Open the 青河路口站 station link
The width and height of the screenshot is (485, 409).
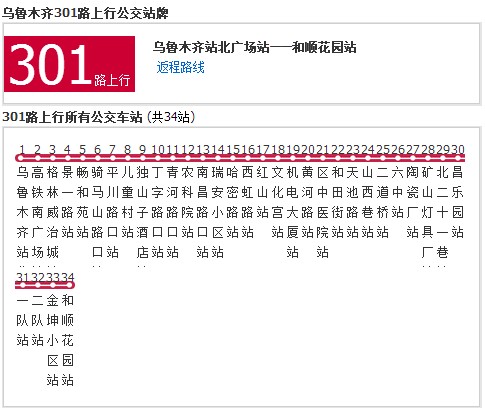[x=172, y=212]
